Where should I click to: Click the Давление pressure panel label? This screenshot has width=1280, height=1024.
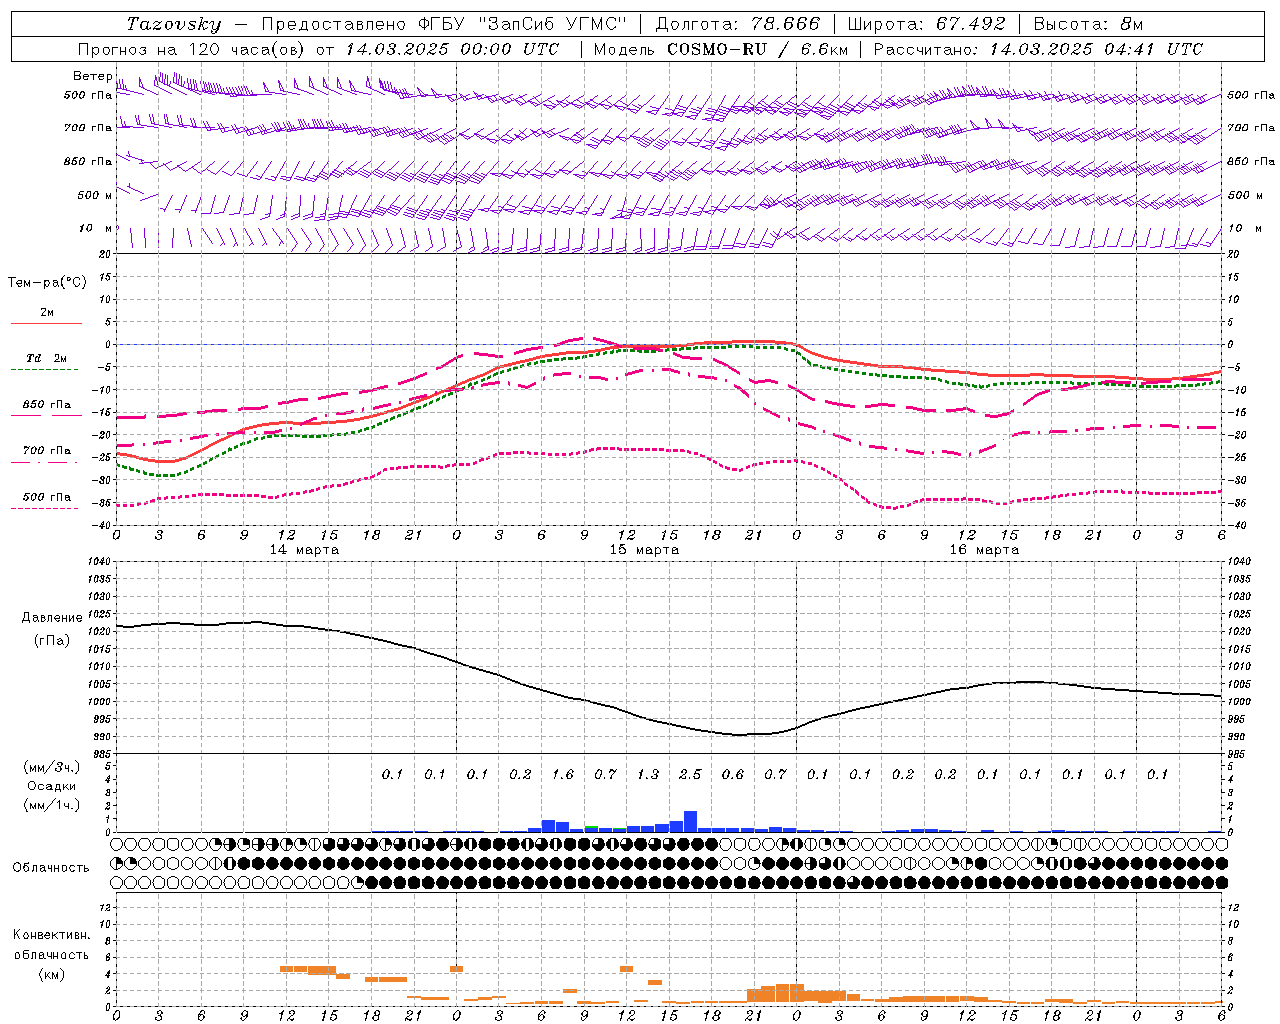point(52,618)
